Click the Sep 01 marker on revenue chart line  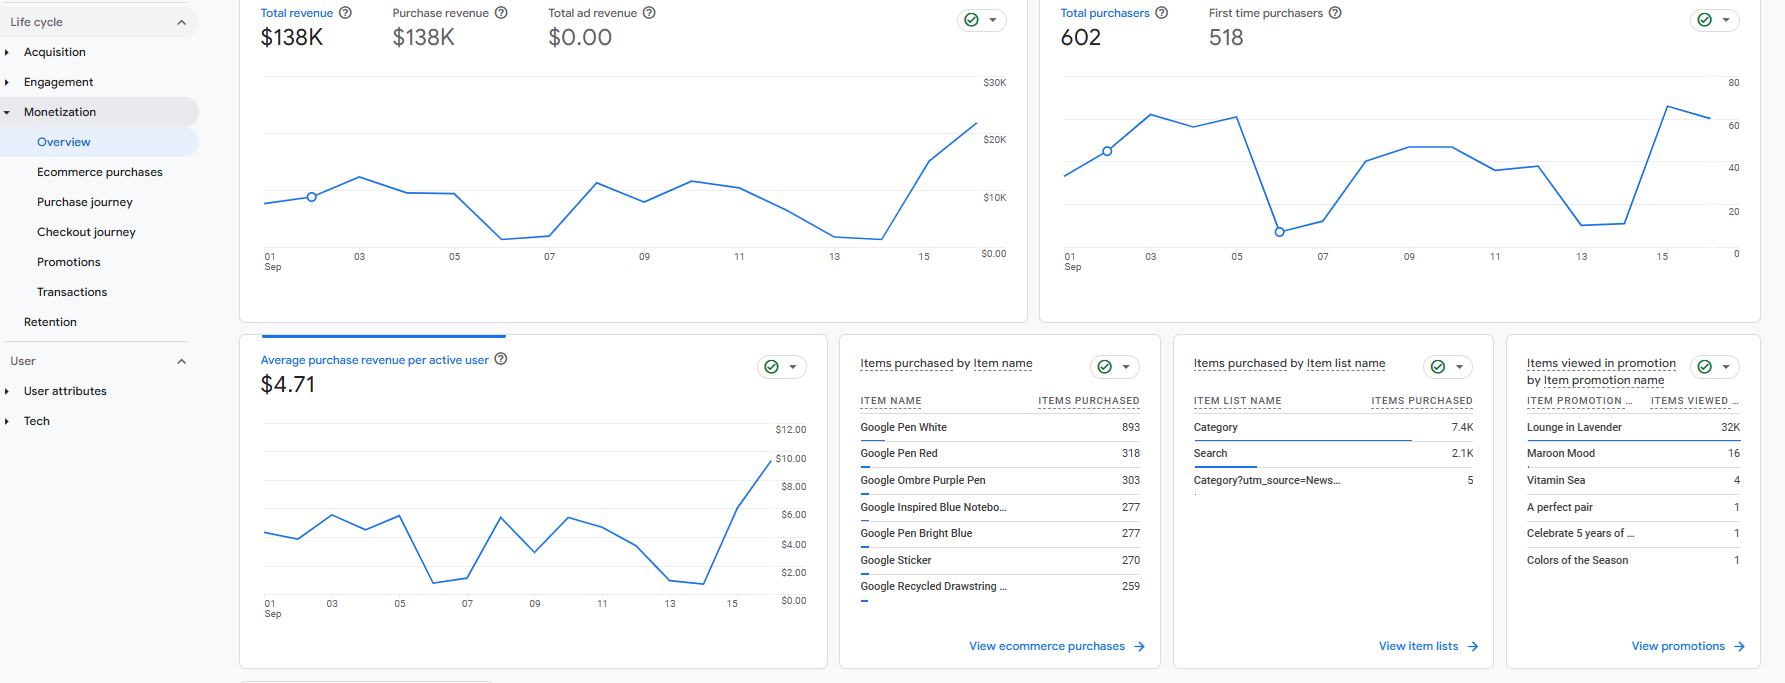pos(312,197)
